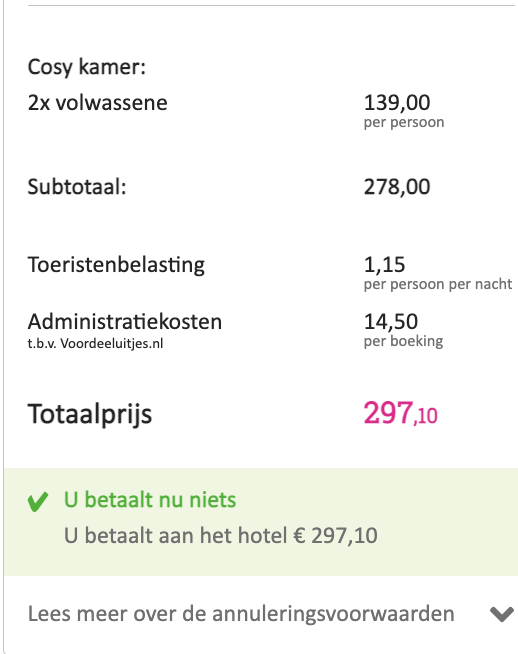Click the pink 297,10 total price

point(400,413)
